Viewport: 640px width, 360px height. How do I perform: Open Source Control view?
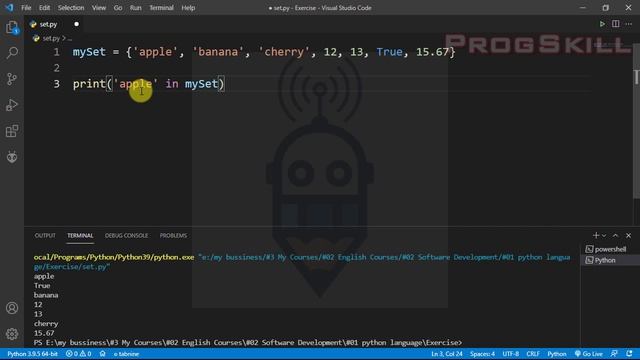pyautogui.click(x=12, y=79)
